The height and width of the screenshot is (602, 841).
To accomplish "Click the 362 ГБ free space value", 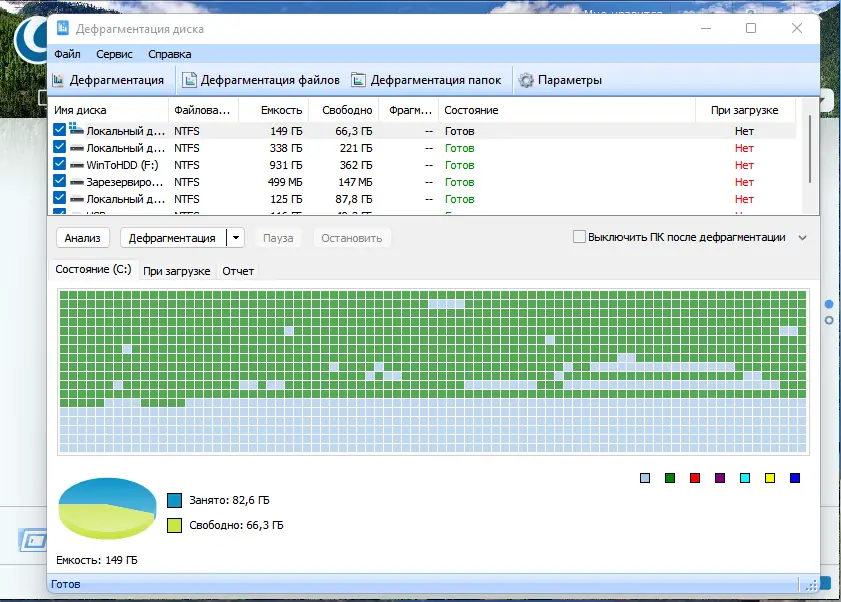I will (x=356, y=165).
